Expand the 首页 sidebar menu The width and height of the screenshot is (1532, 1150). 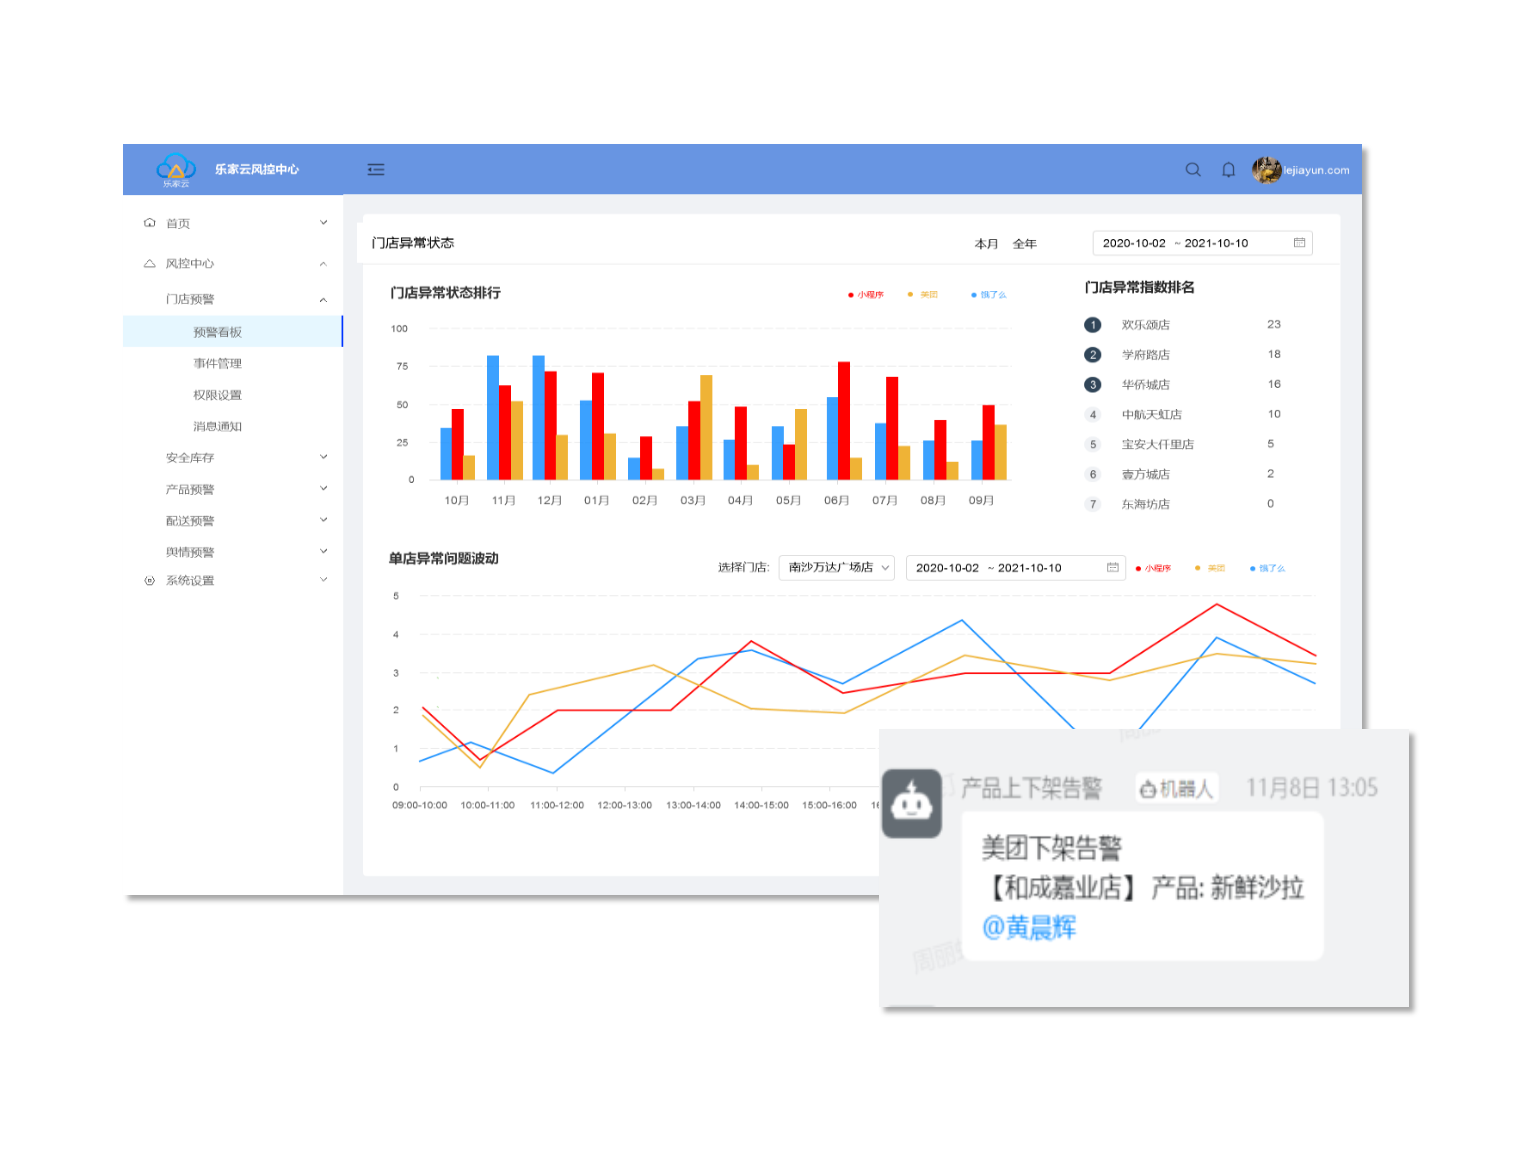235,223
